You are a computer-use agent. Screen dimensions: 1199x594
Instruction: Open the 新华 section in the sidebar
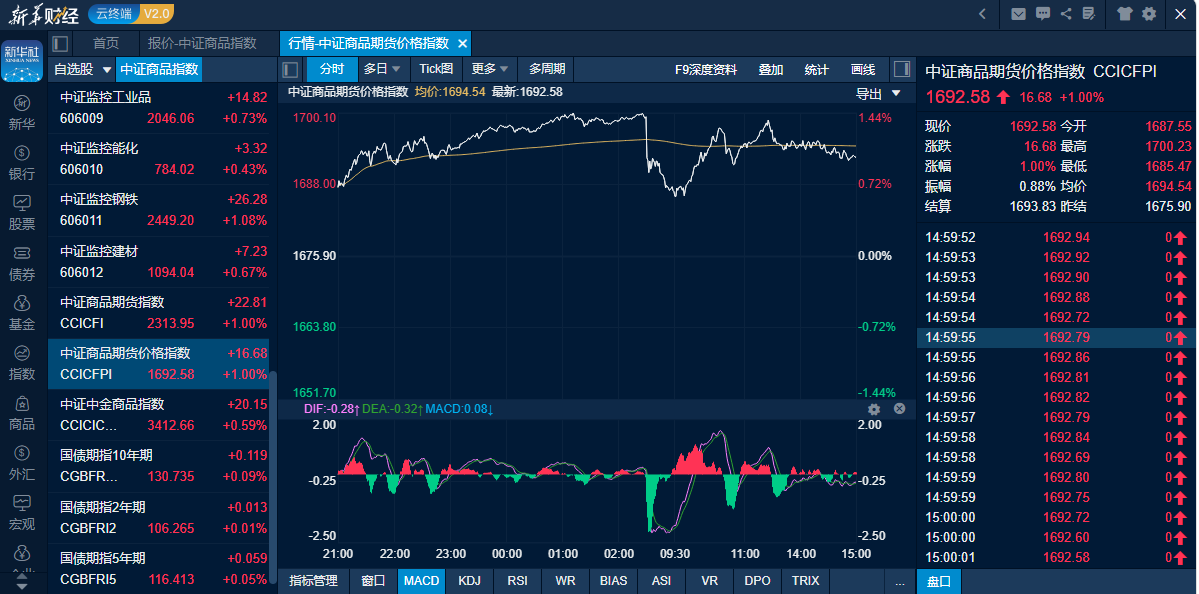click(22, 113)
